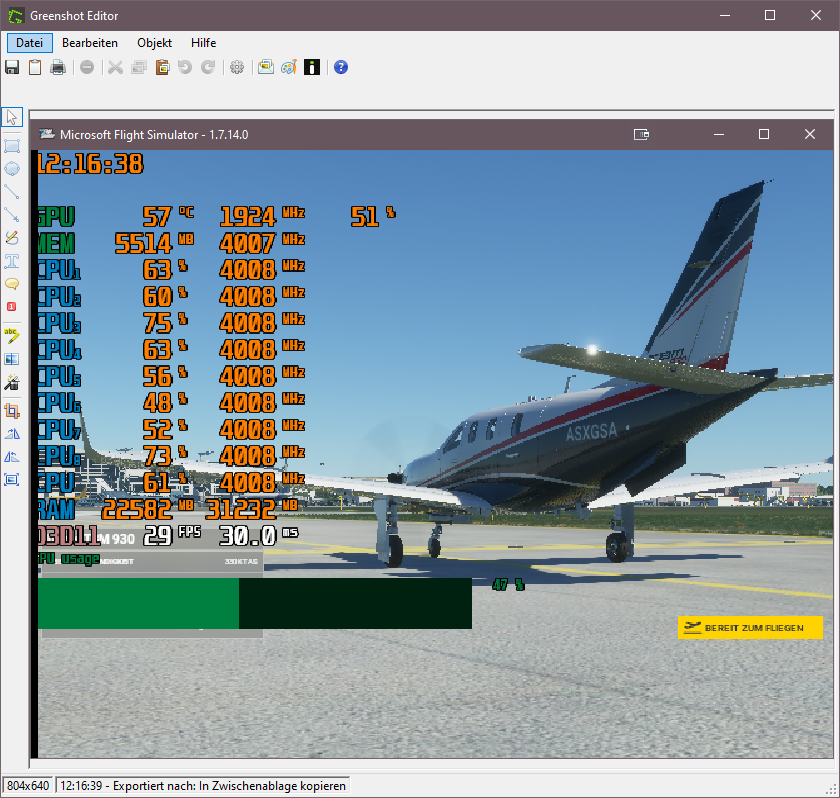Click rotate clockwise icon
Screen dimensions: 840x798
click(x=12, y=434)
